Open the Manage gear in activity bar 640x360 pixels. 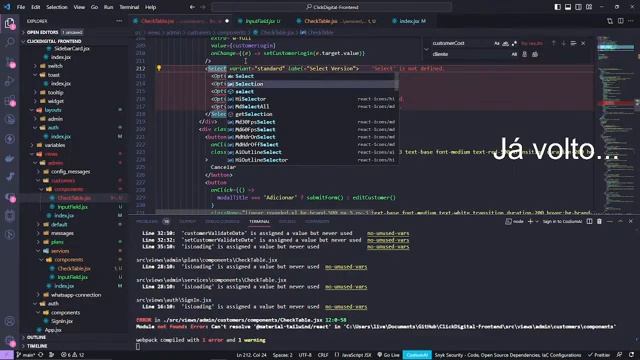(x=9, y=340)
